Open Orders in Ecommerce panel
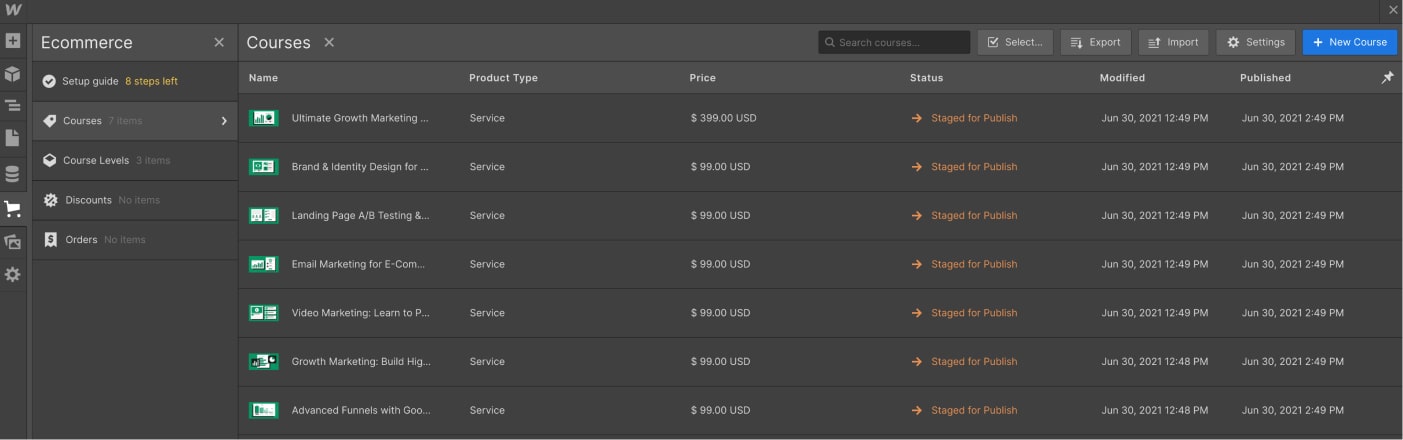Screen dimensions: 1403x440 click(135, 240)
